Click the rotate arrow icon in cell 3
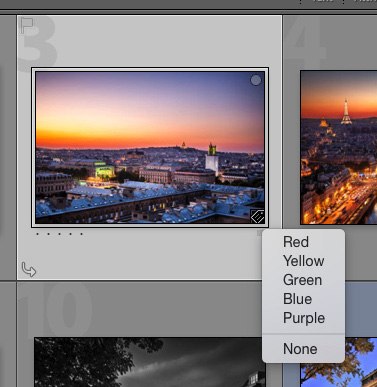 29,269
